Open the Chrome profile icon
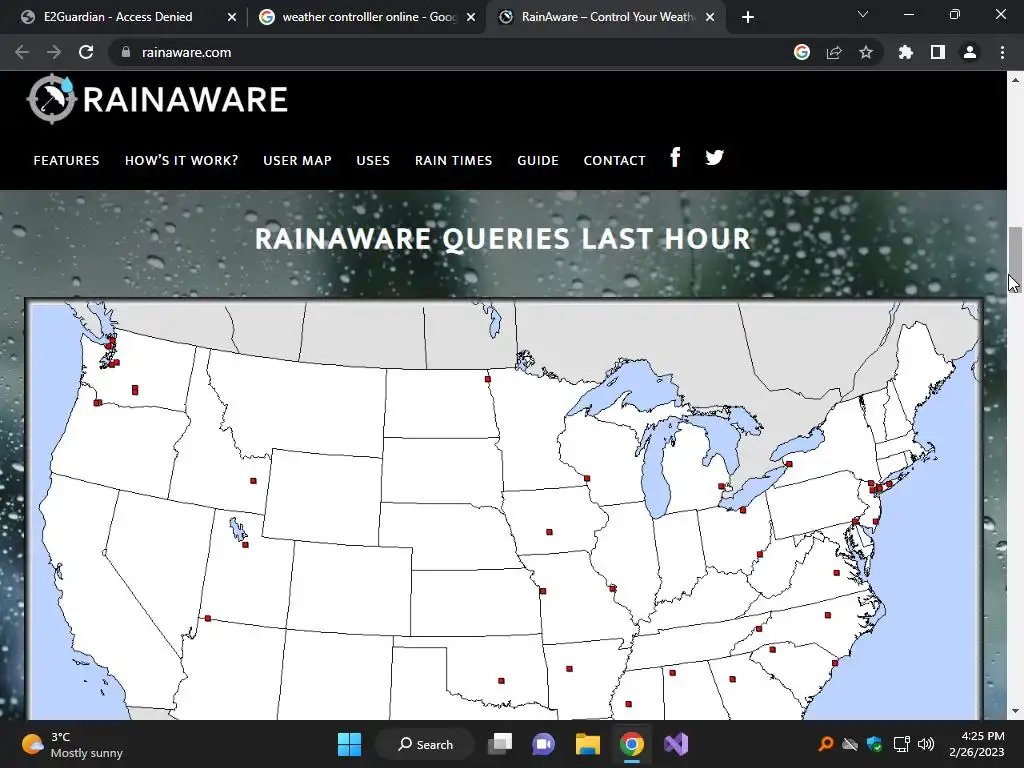 click(x=970, y=52)
